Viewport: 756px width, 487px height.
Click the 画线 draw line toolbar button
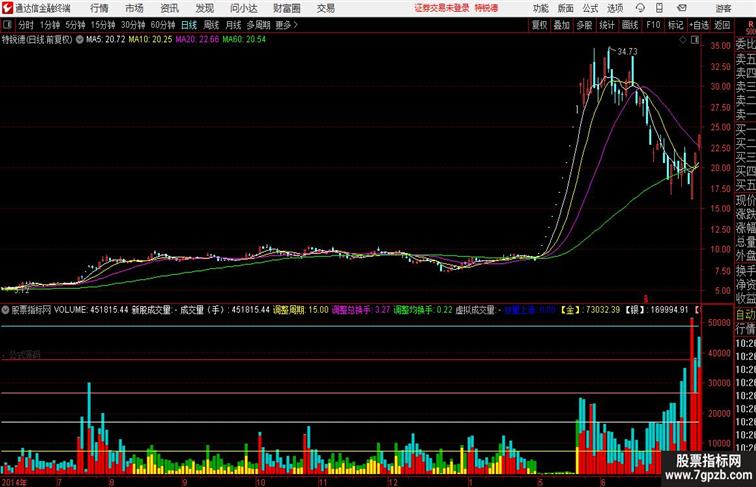tap(630, 25)
